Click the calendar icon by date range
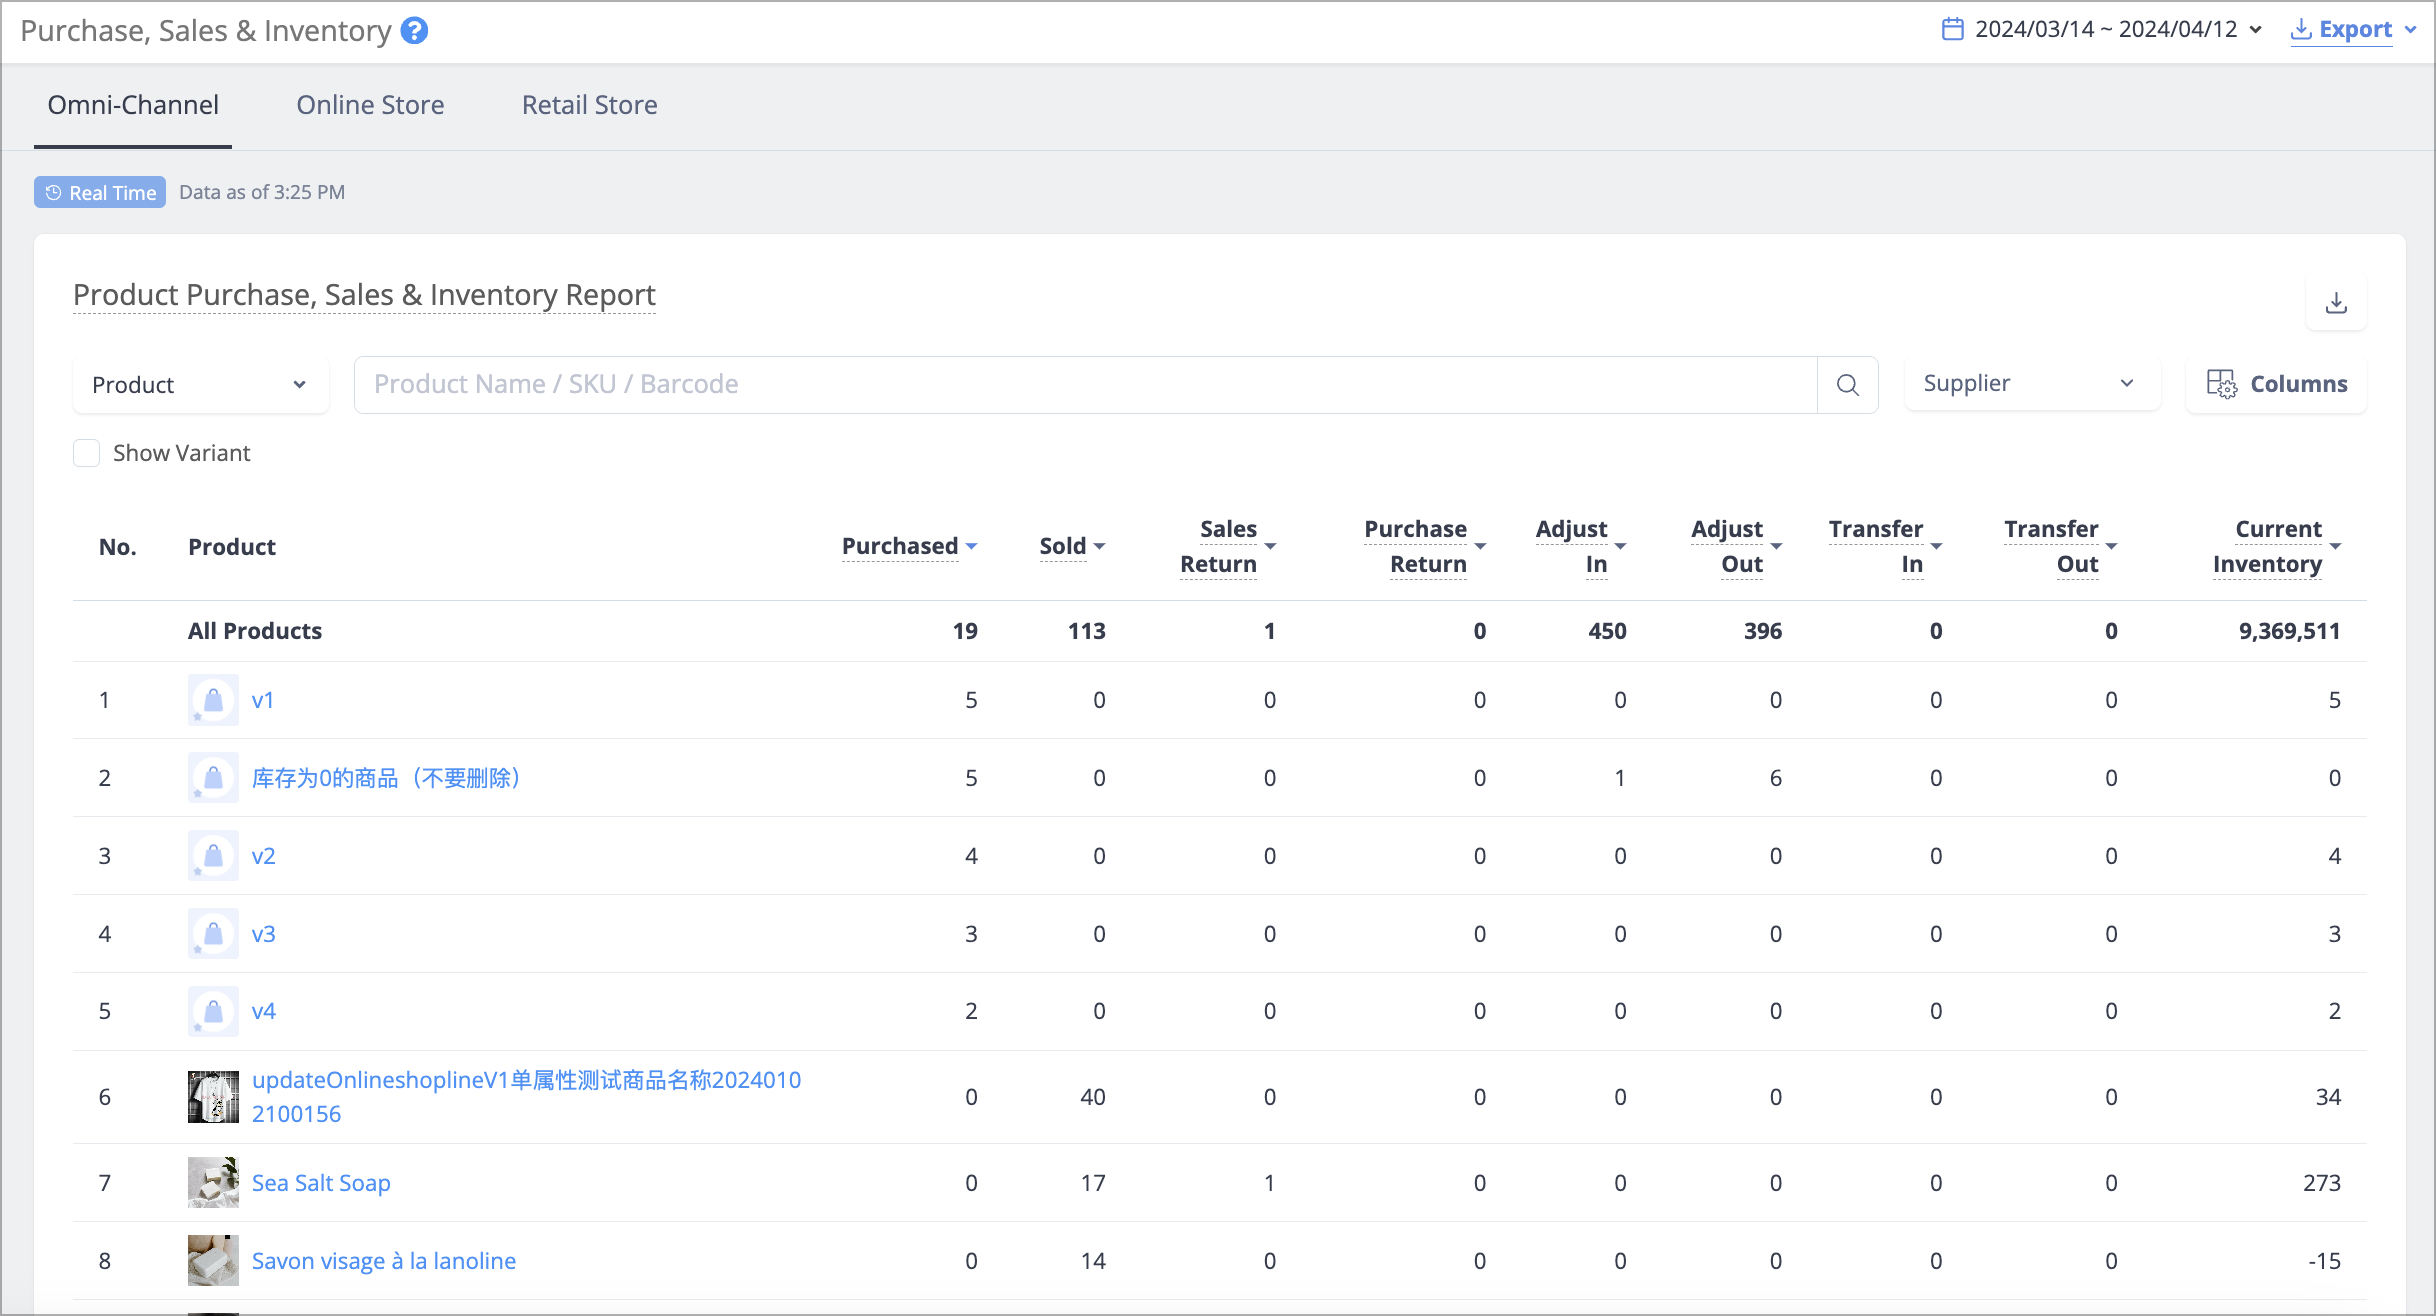This screenshot has width=2436, height=1316. point(1952,29)
